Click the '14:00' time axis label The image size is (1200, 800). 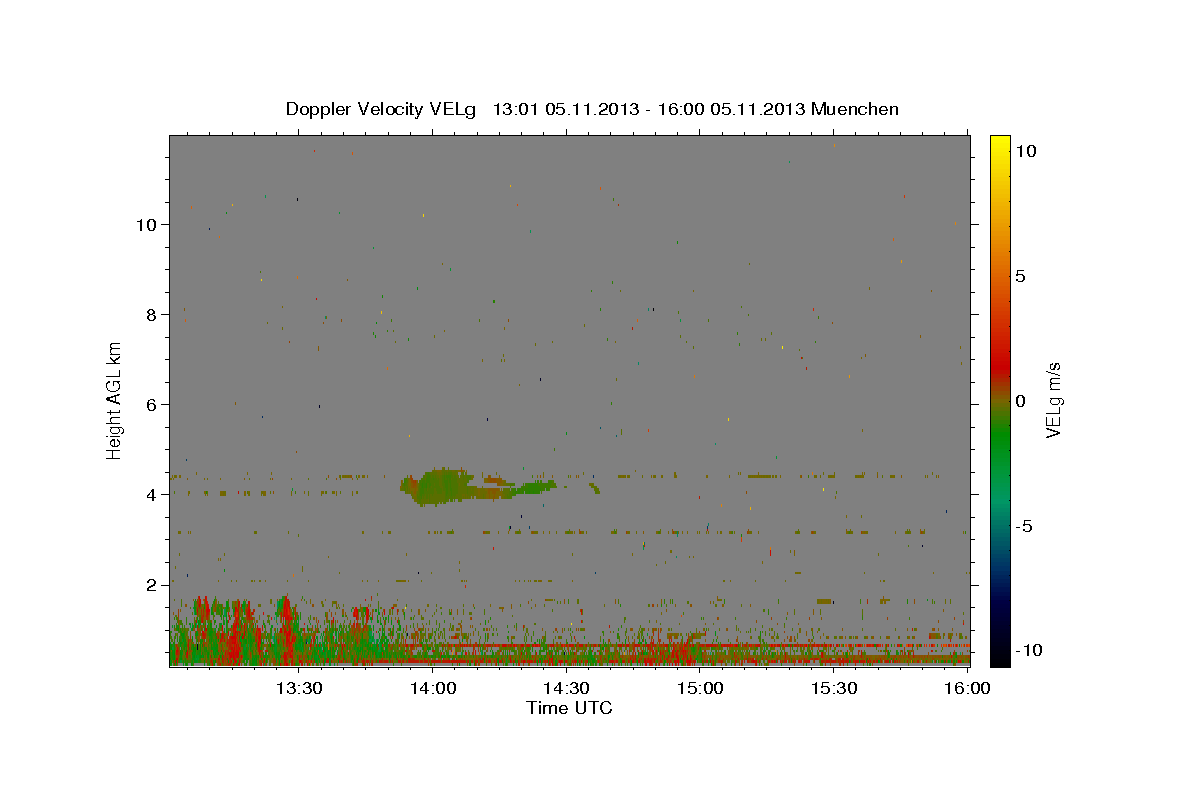(x=433, y=688)
